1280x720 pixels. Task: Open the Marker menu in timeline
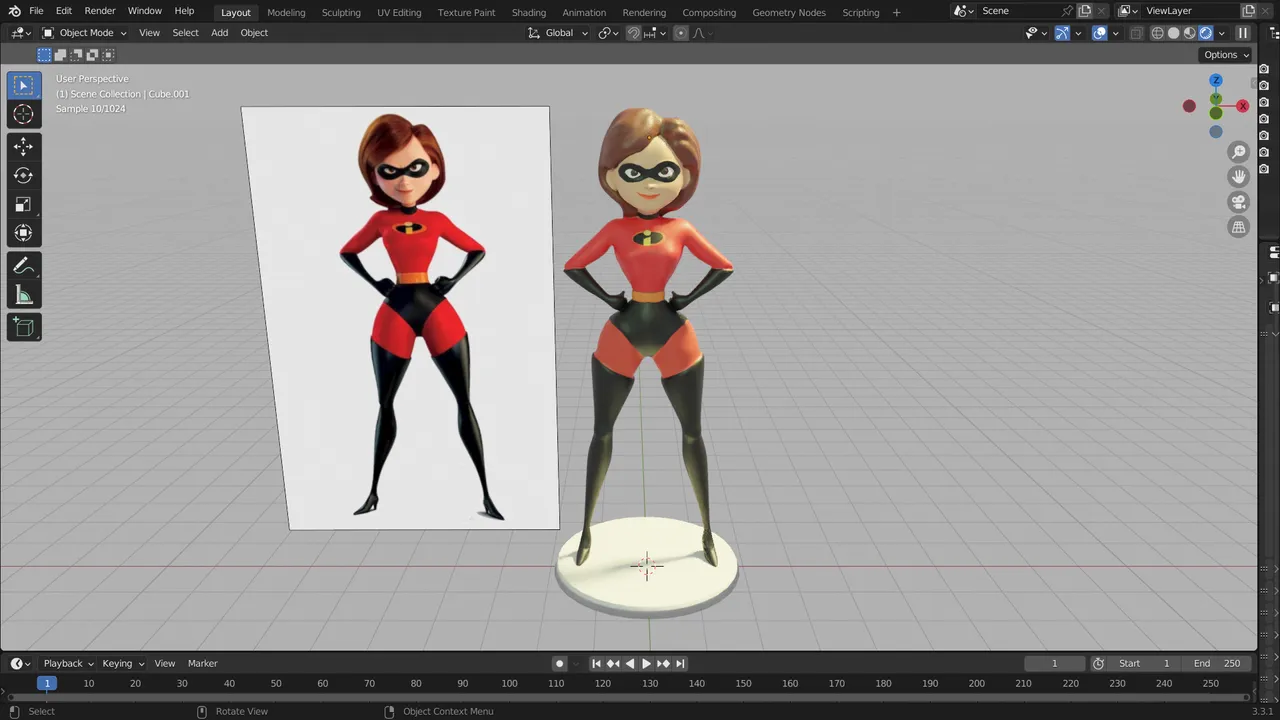pos(203,664)
